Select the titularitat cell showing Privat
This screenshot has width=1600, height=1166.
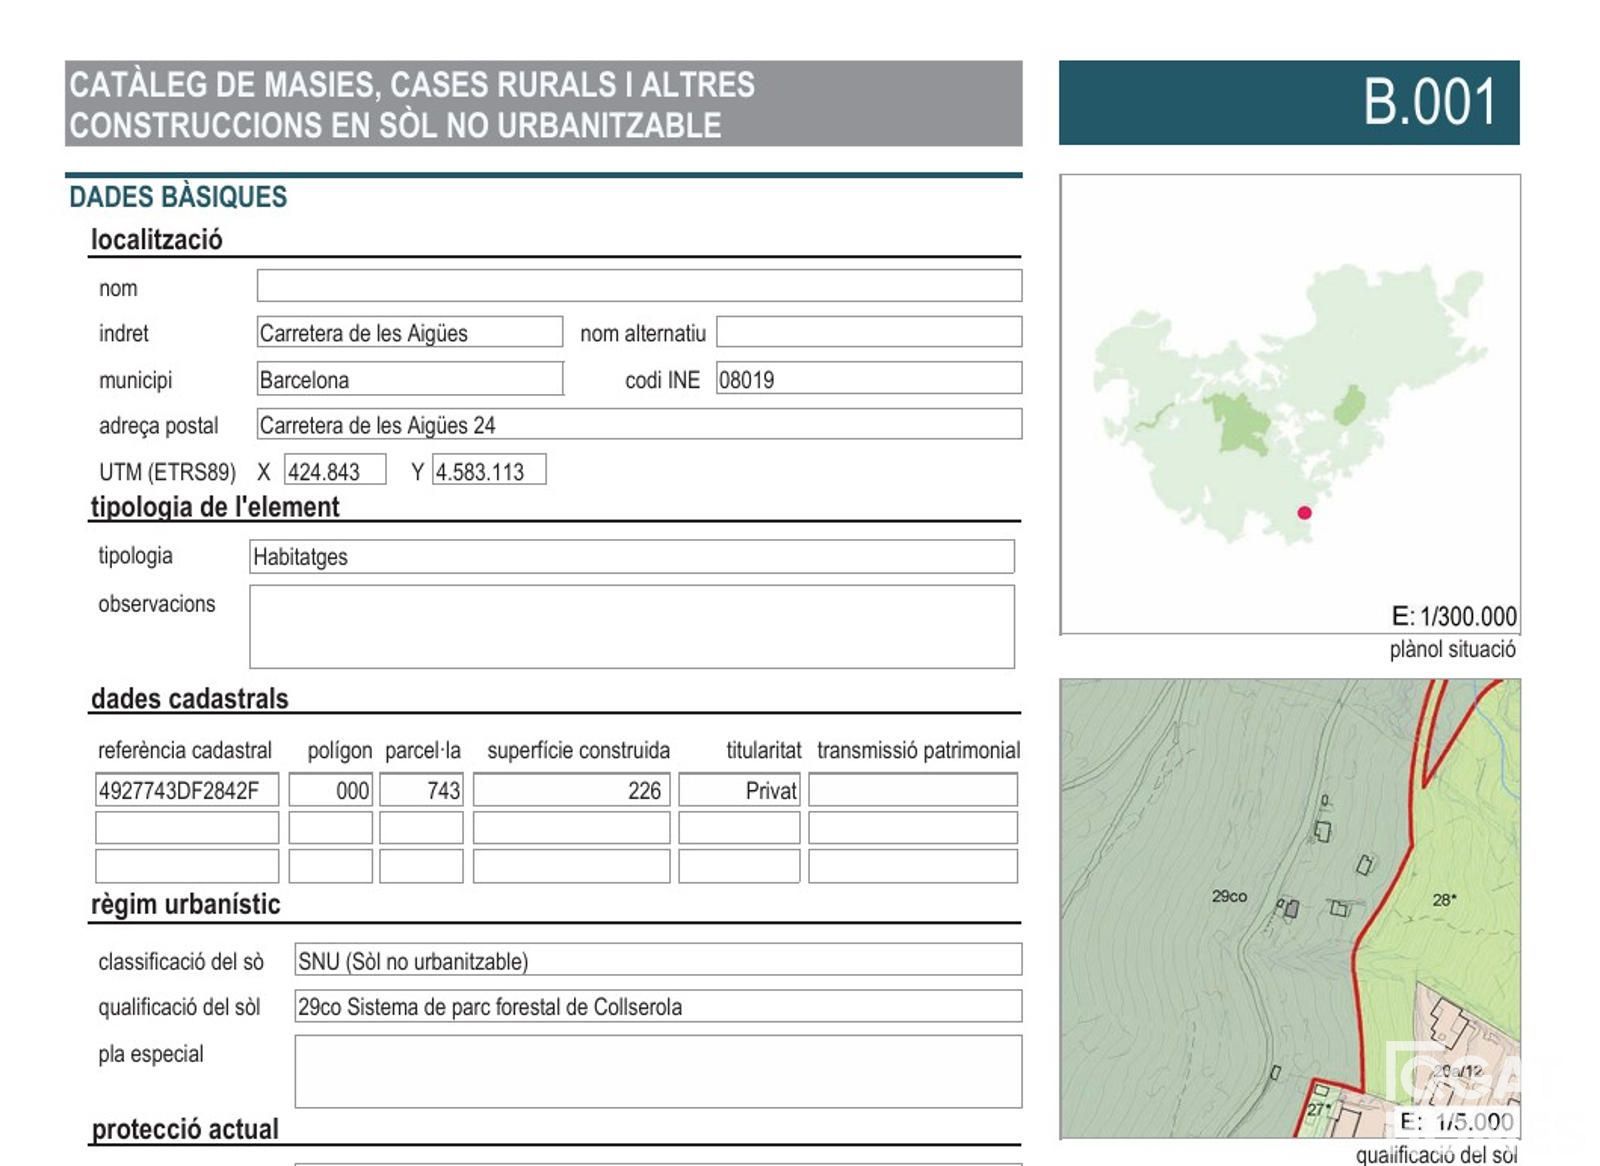(739, 790)
